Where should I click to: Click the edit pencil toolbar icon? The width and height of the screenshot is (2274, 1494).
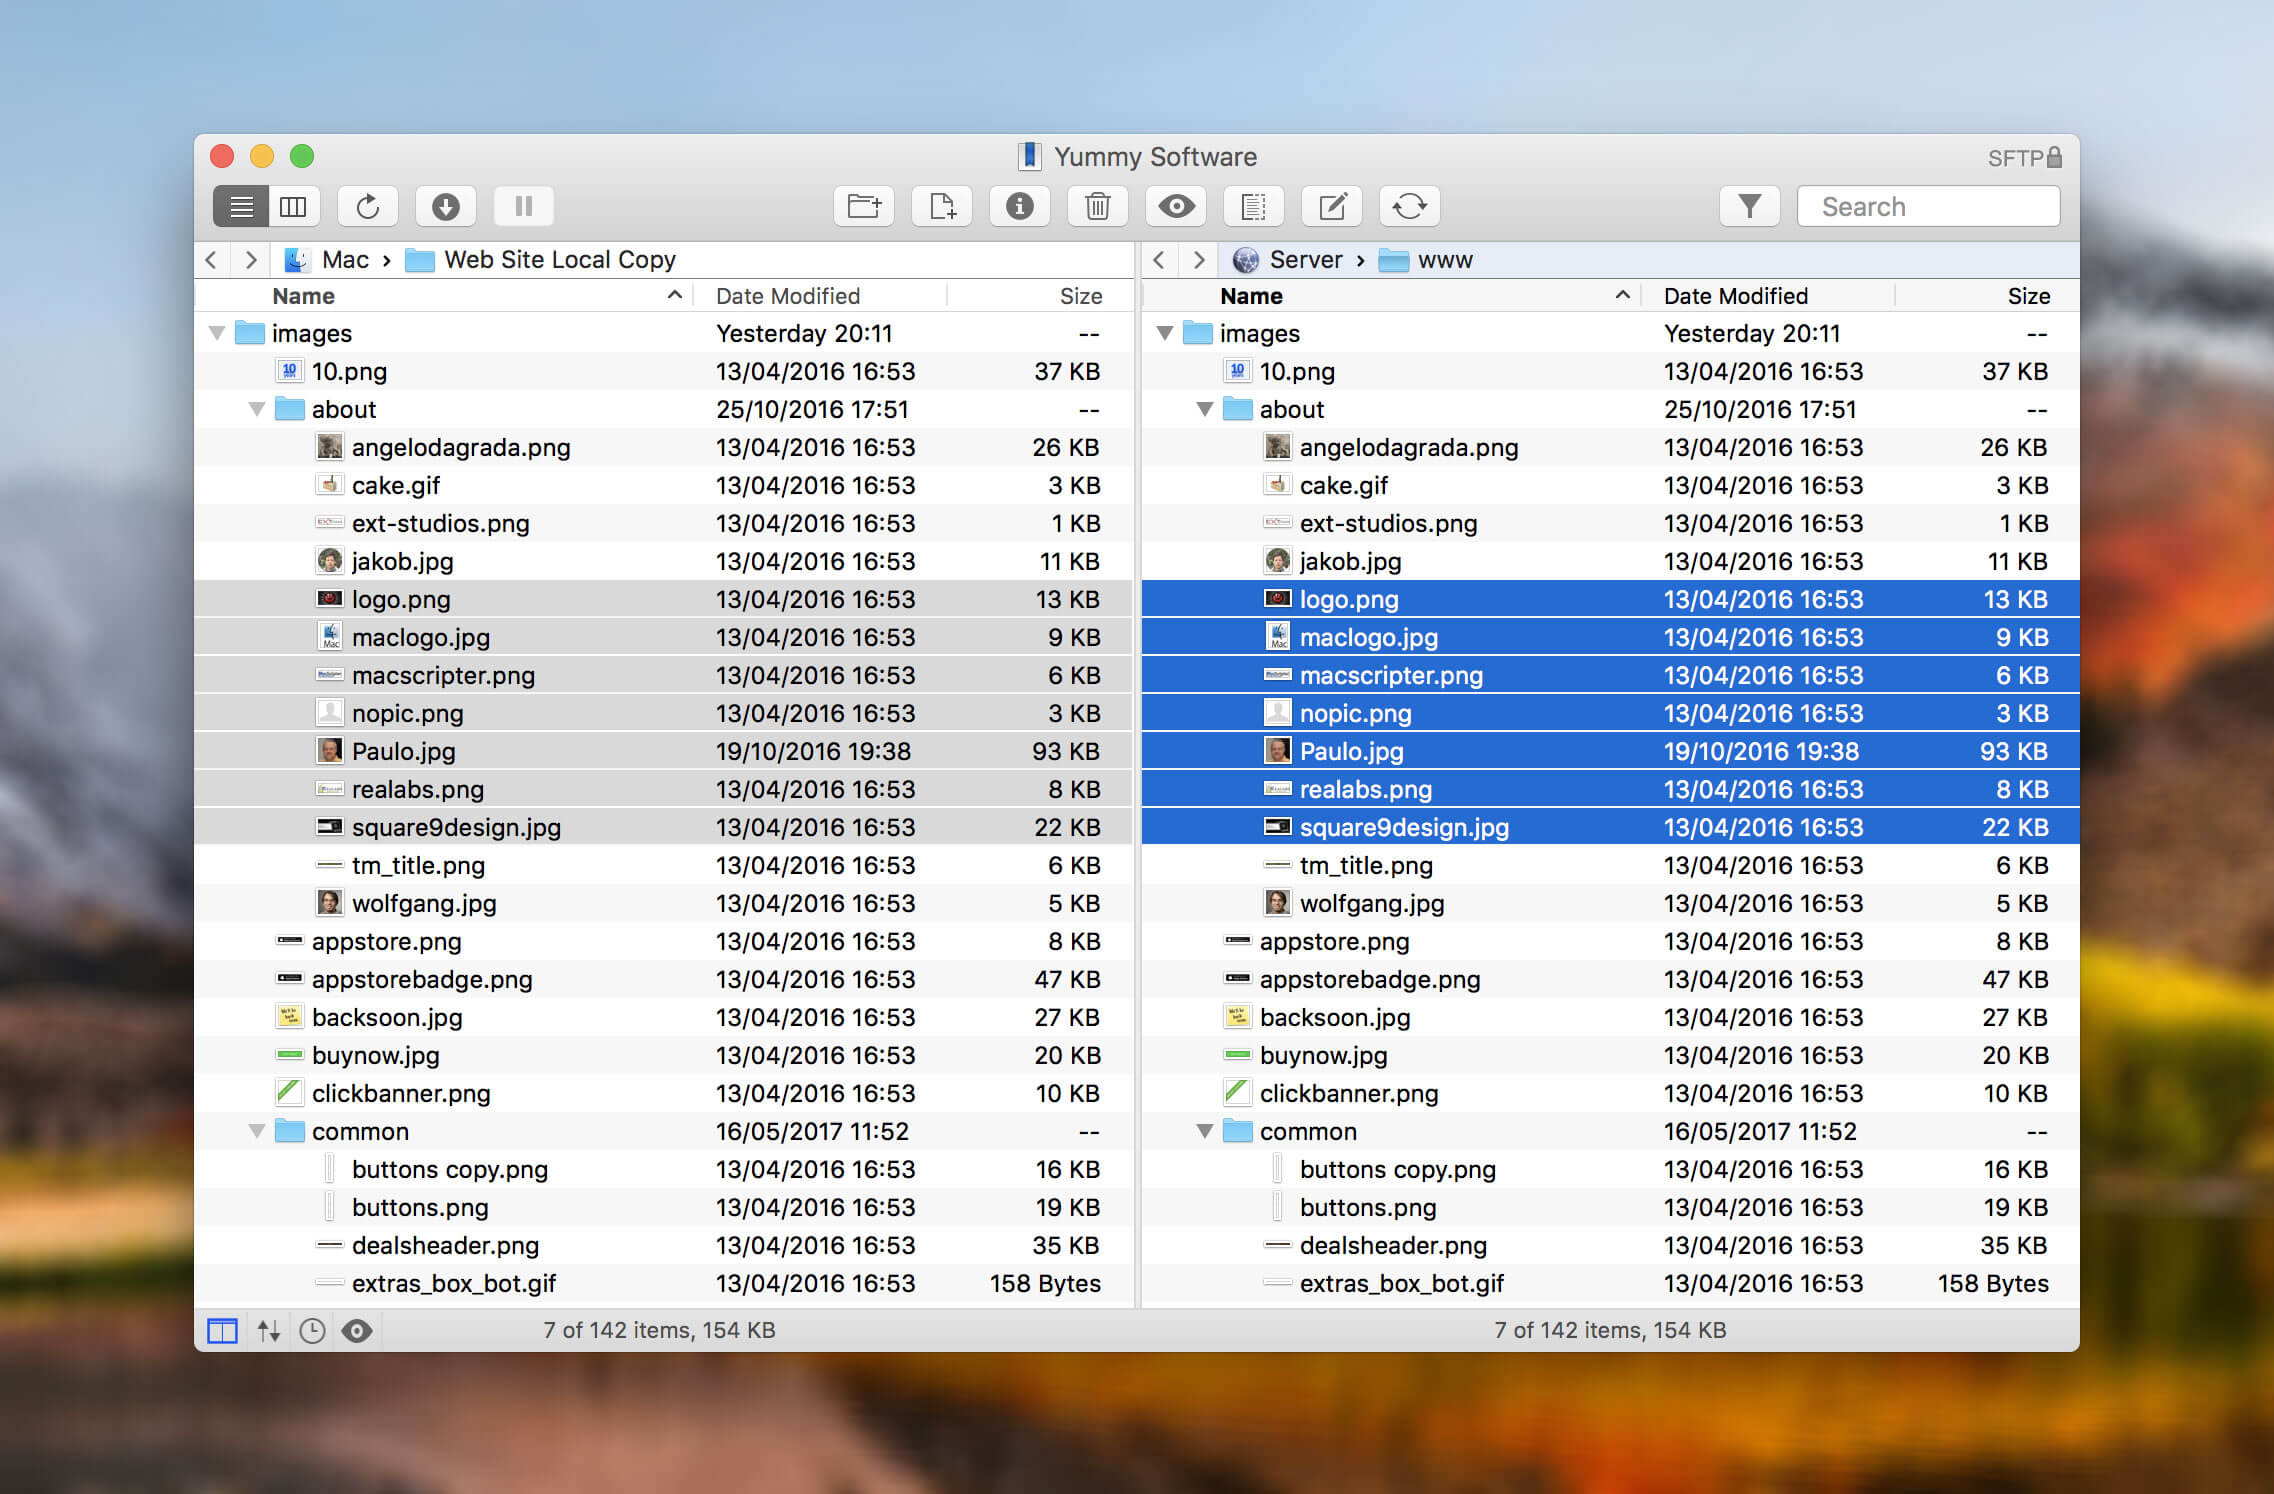[x=1331, y=207]
